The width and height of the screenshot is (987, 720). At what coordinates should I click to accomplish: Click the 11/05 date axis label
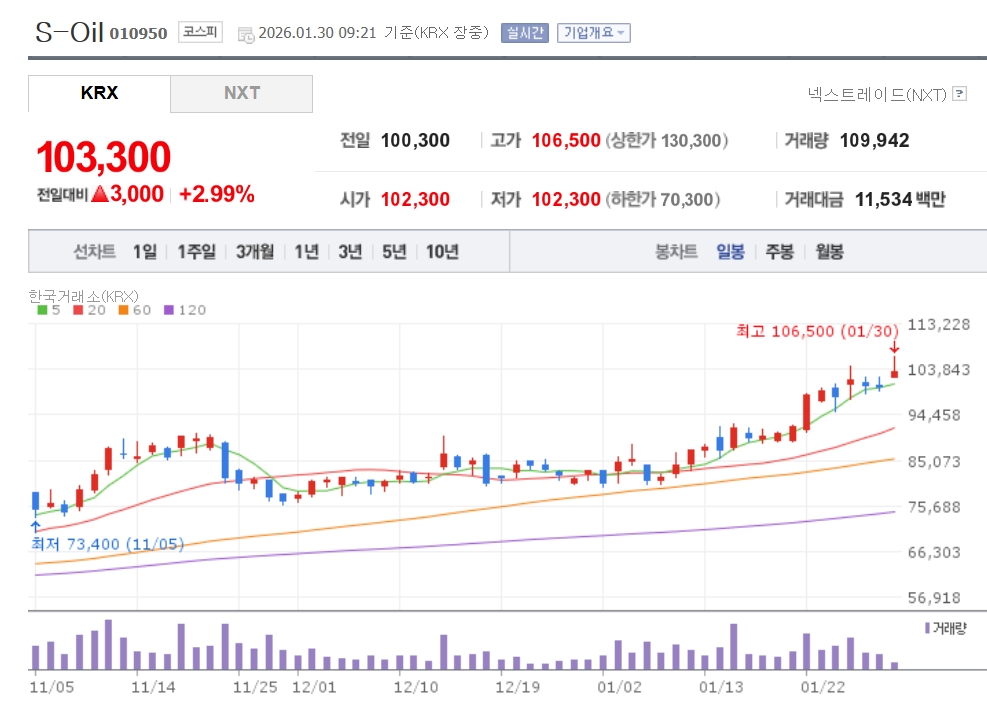tap(52, 687)
